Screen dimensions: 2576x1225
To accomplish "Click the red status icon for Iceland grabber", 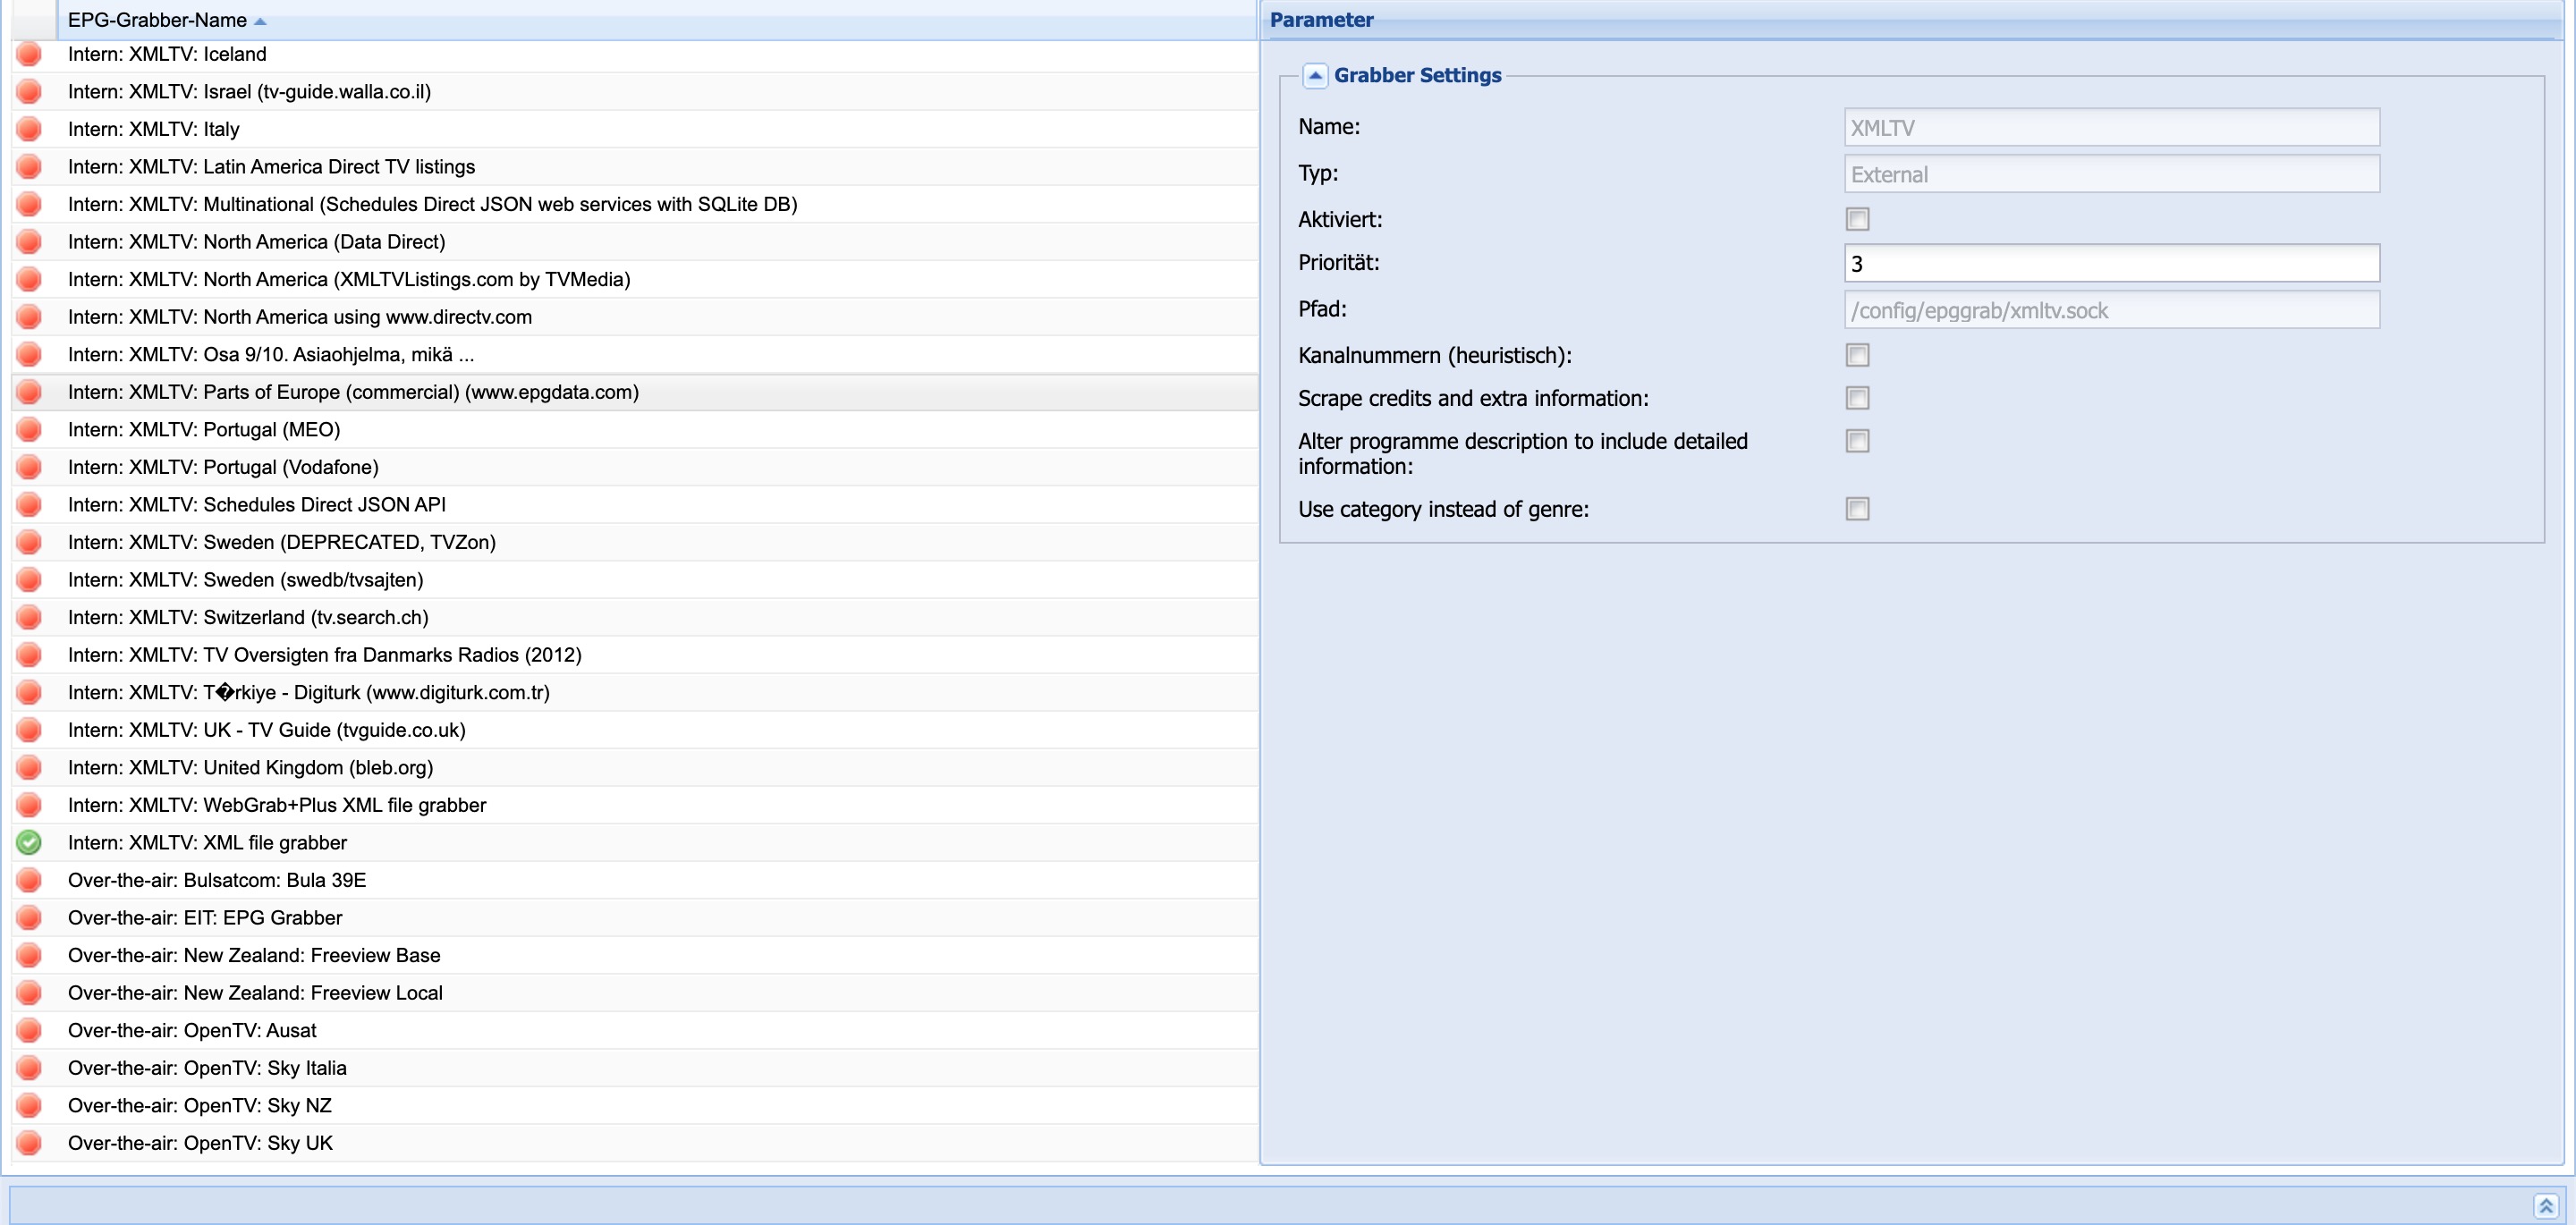I will pos(29,54).
